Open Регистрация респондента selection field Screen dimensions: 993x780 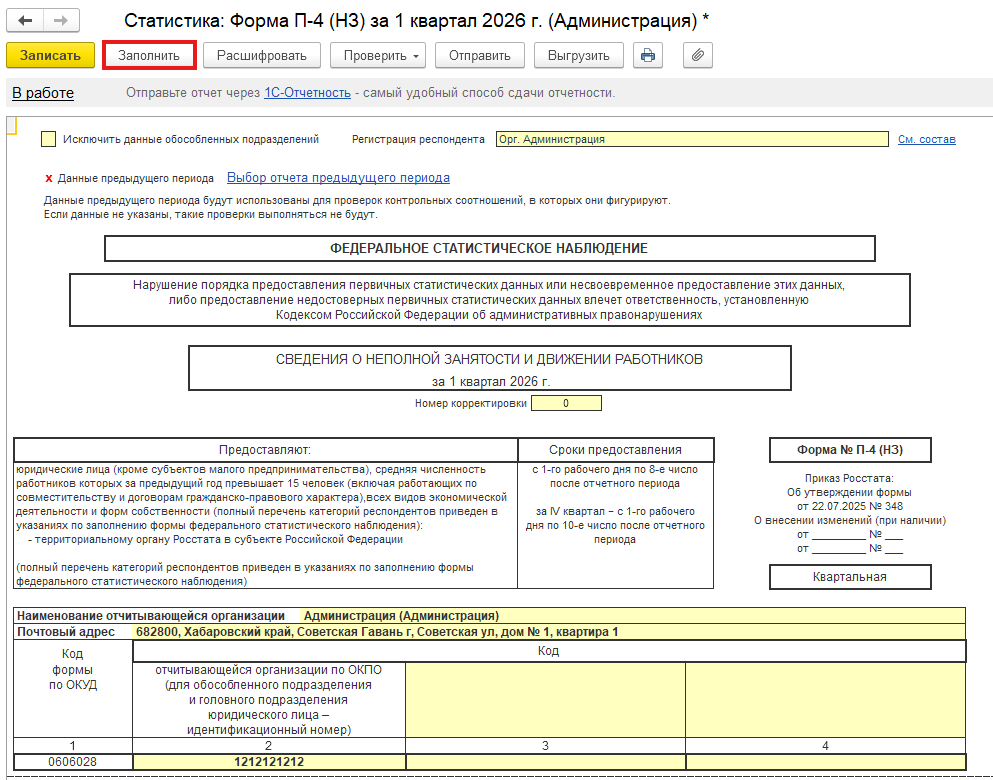pos(692,139)
